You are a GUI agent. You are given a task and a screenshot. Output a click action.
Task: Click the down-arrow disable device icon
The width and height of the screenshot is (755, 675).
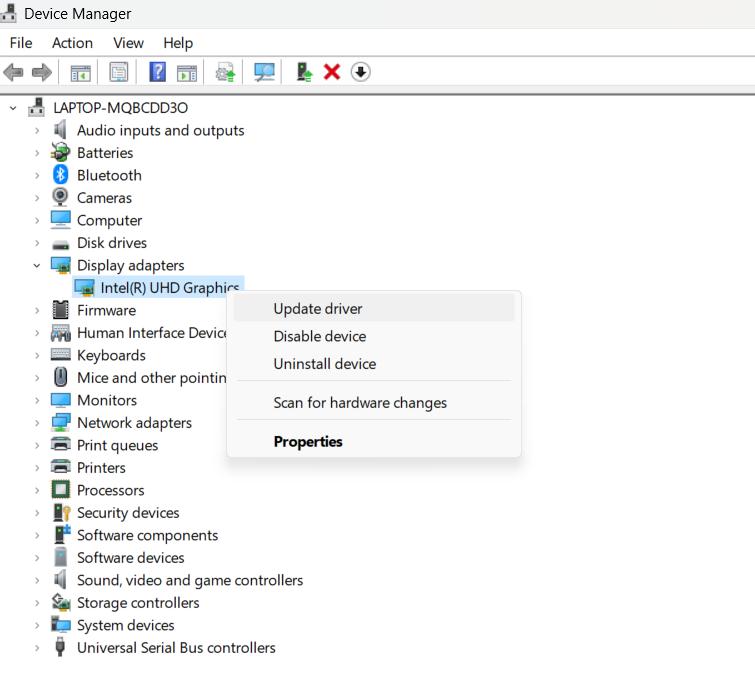click(361, 72)
